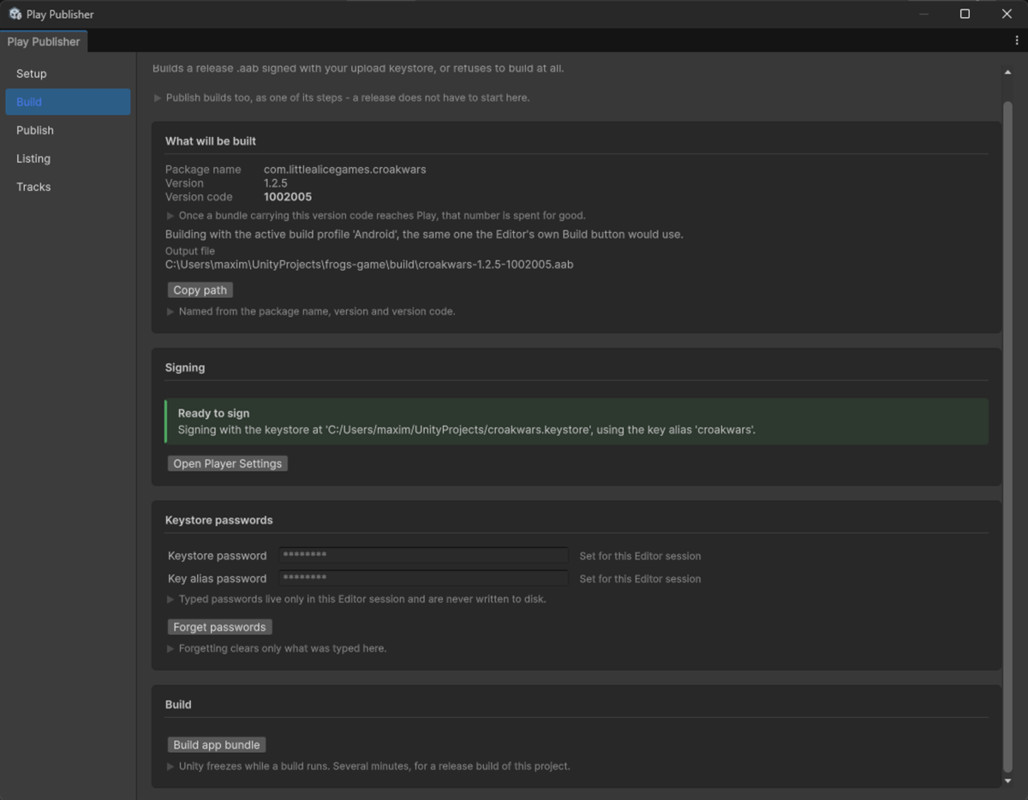
Task: Click 'Set for this Editor session' beside Keystore password
Action: (x=640, y=556)
